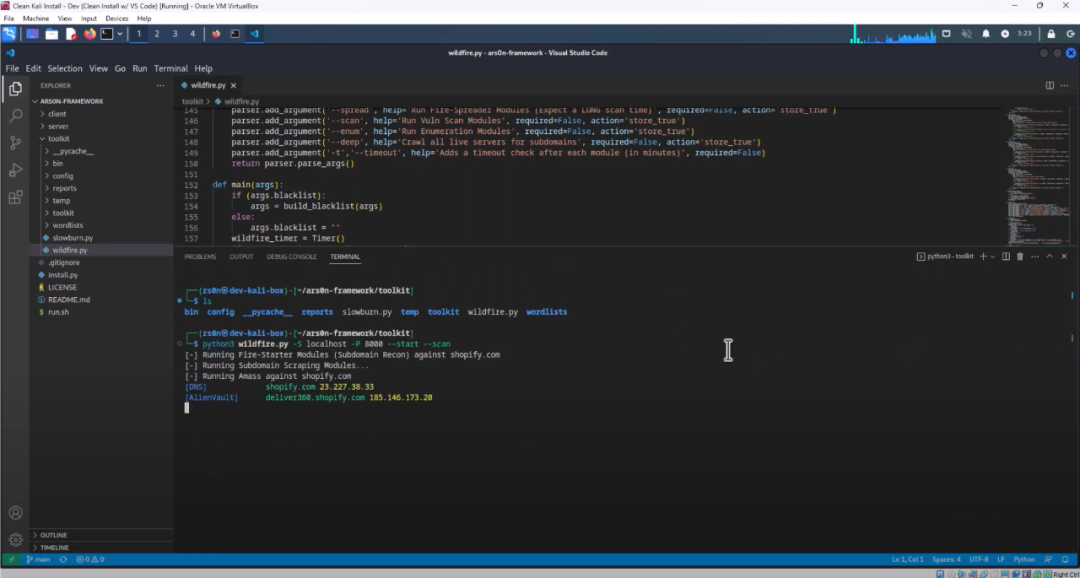Click the main branch in the status bar
This screenshot has width=1080, height=578.
(x=39, y=559)
